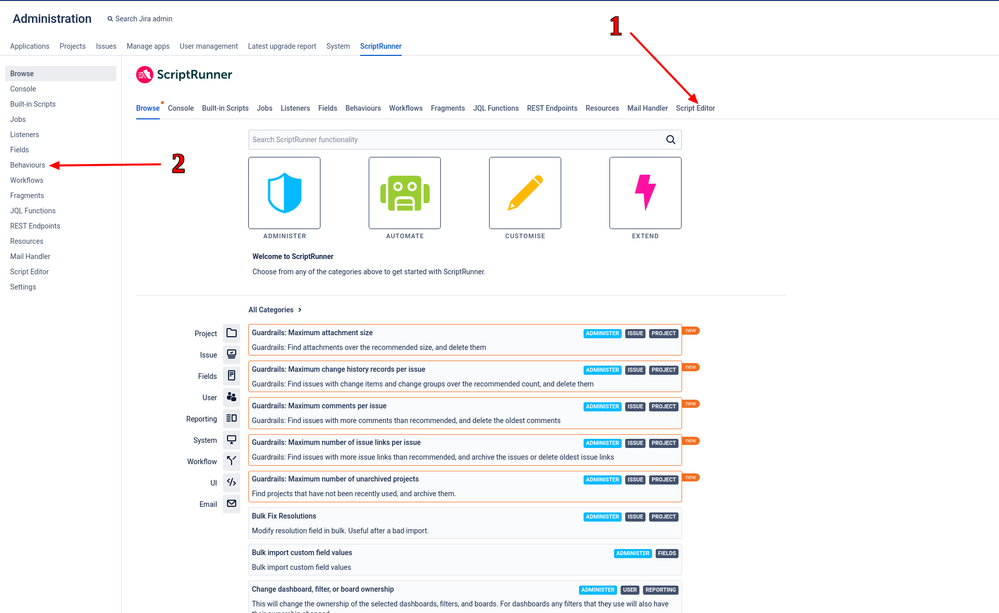The image size is (999, 613).
Task: Click the search magnifier in ScriptRunner search
Action: click(670, 140)
